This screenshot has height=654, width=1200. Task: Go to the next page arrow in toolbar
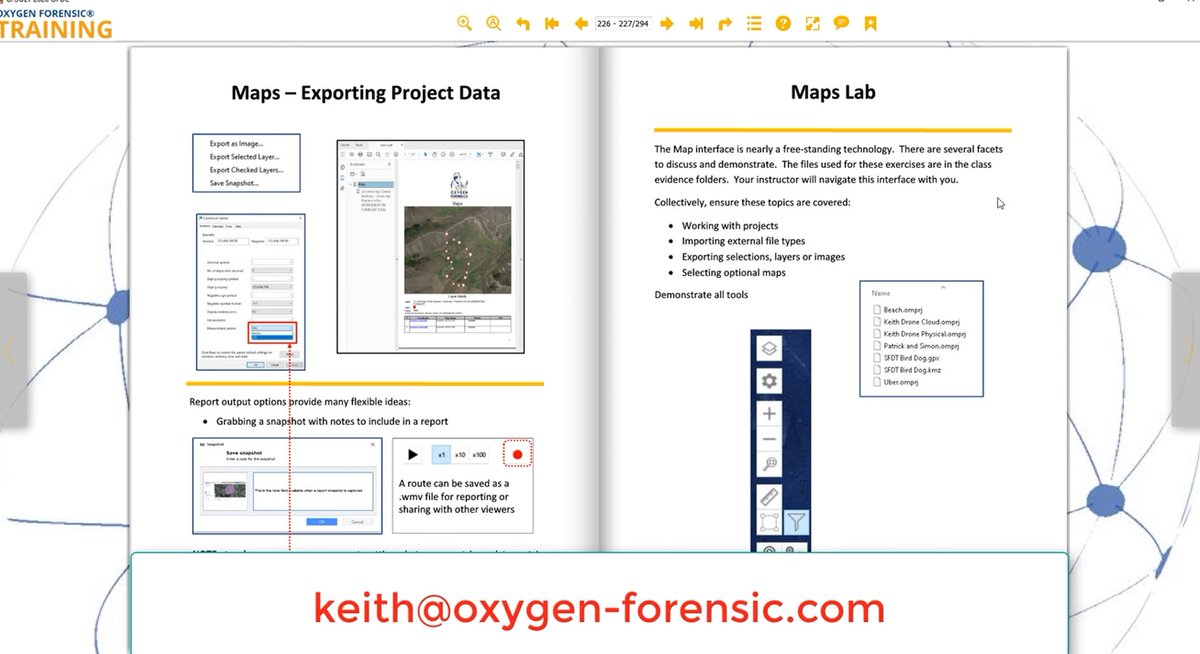point(667,23)
